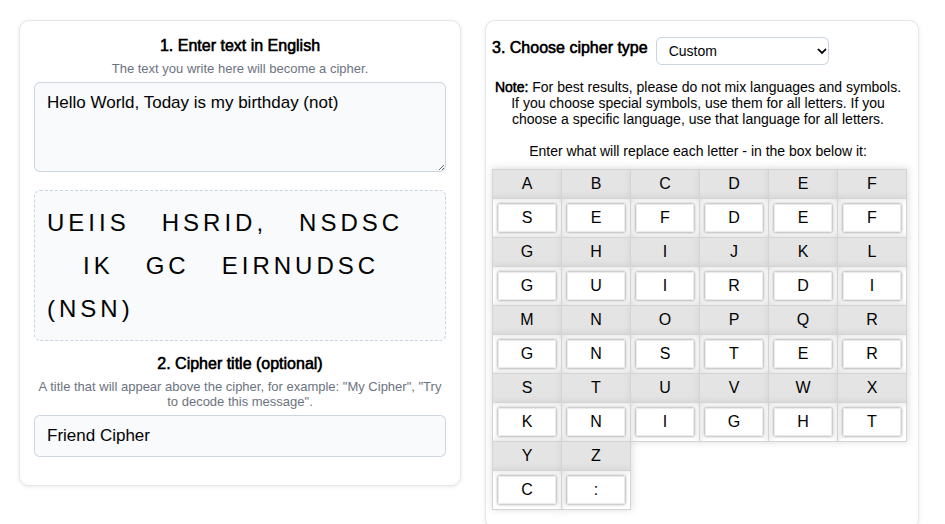The image size is (945, 524).
Task: Select the replacement box below letter W
Action: pyautogui.click(x=803, y=422)
